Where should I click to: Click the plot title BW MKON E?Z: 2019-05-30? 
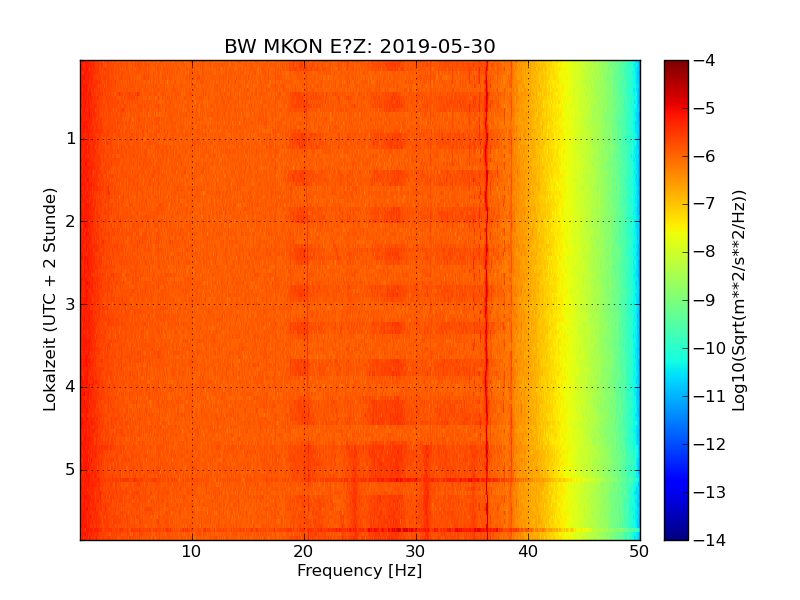click(360, 46)
